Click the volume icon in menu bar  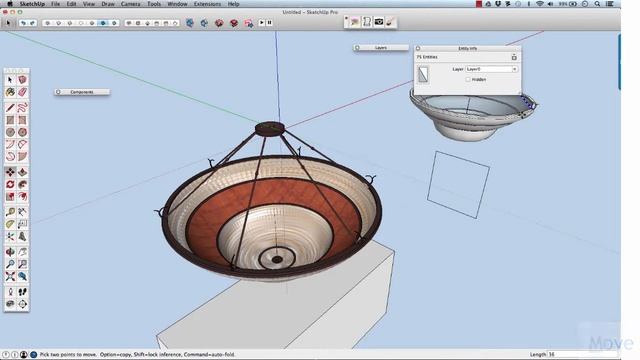tap(550, 4)
